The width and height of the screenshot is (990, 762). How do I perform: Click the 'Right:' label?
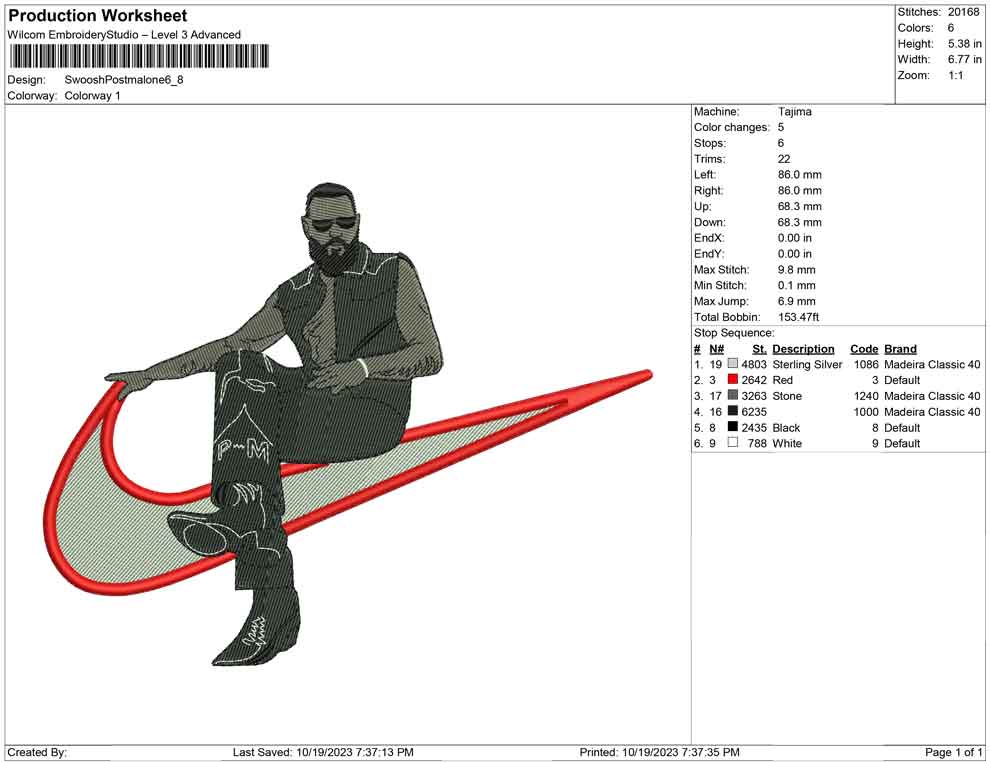tap(708, 191)
